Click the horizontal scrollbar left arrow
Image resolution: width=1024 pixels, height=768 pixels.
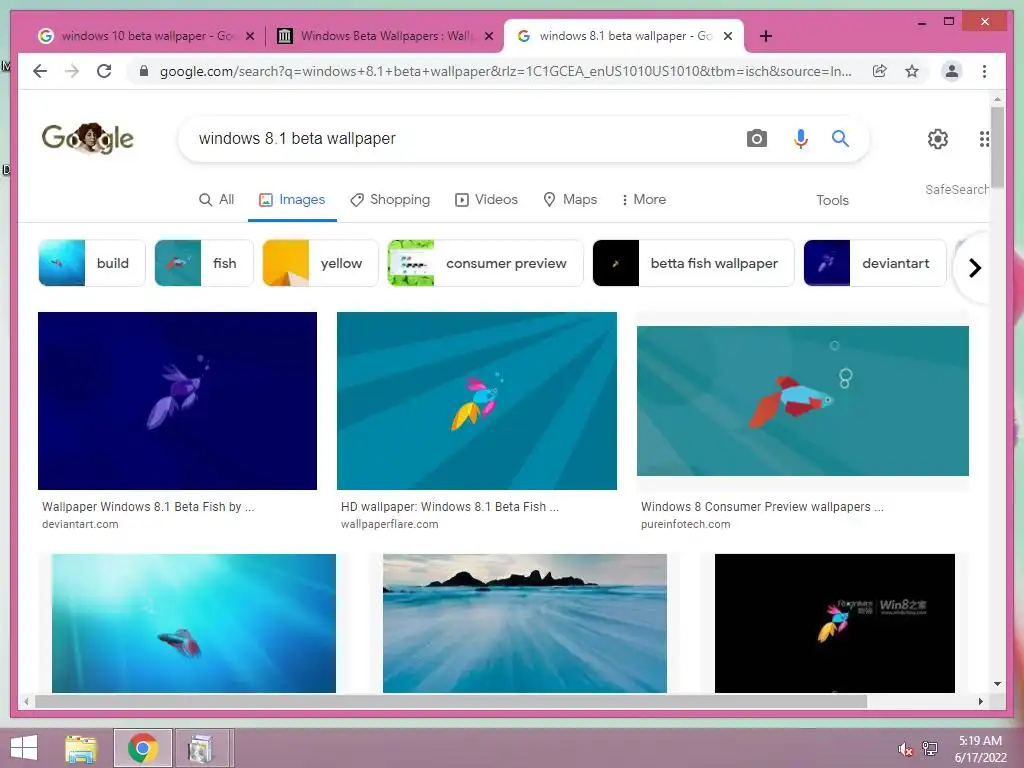26,701
